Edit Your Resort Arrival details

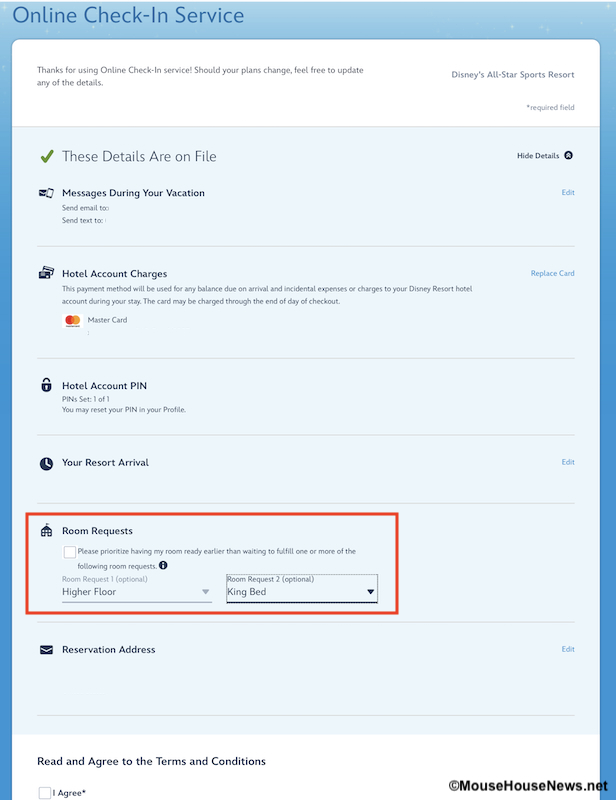click(x=568, y=462)
